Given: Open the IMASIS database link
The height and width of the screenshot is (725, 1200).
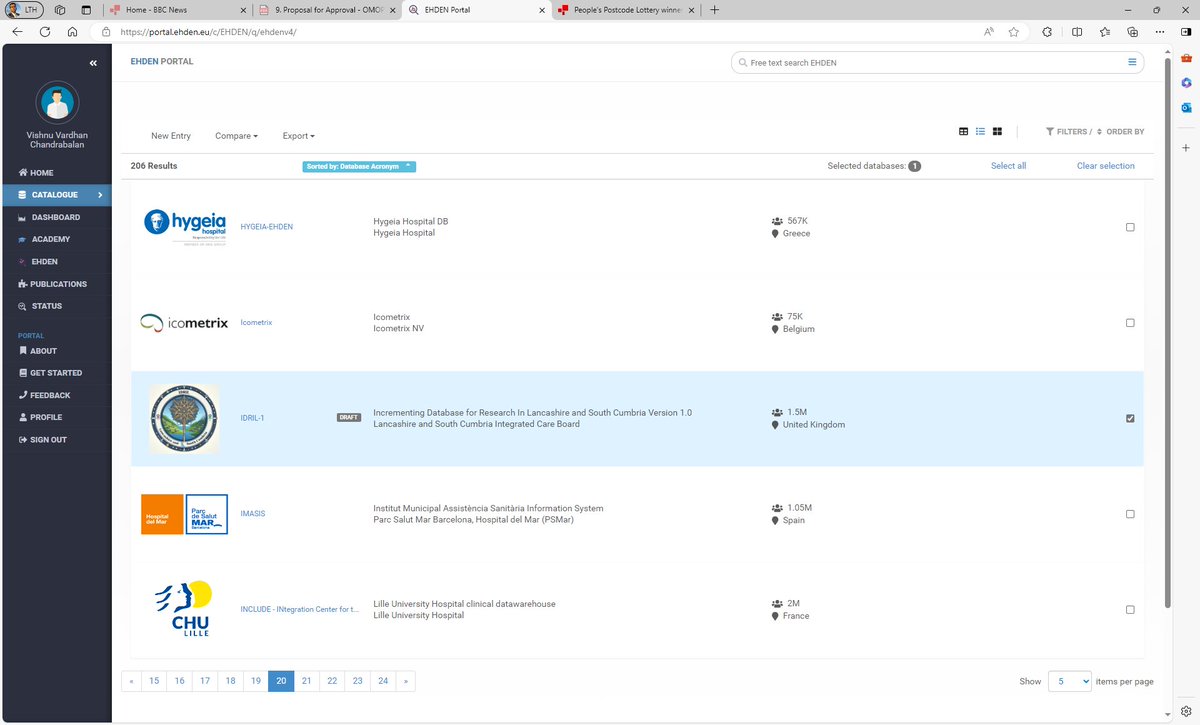Looking at the screenshot, I should click(253, 514).
